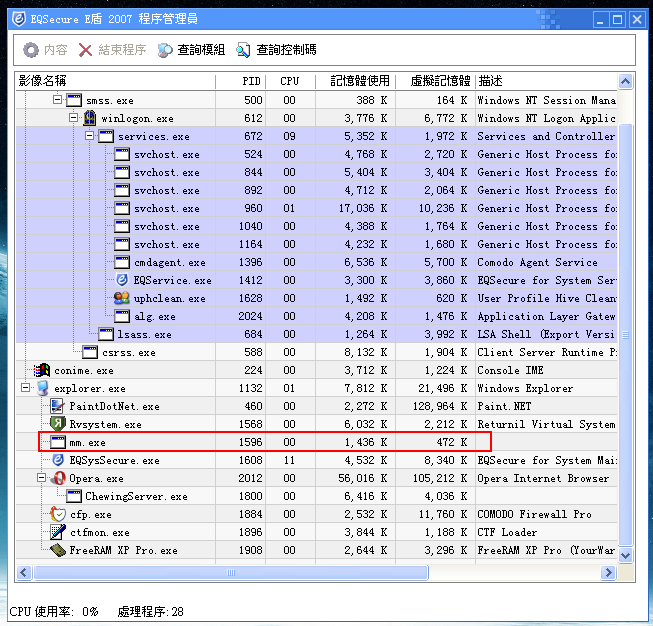653x626 pixels.
Task: Select the ctfmon.exe pen icon
Action: pos(58,532)
